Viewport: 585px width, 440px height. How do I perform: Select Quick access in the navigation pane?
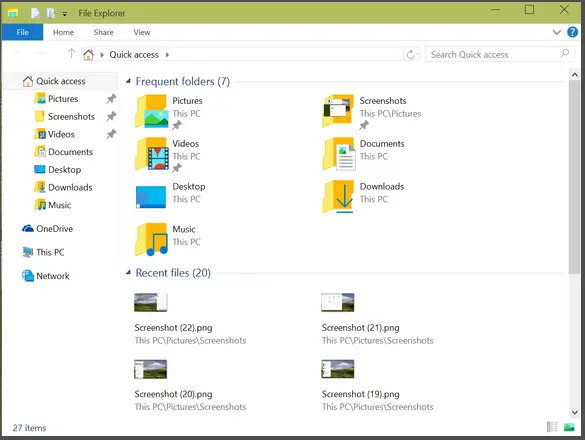coord(60,81)
